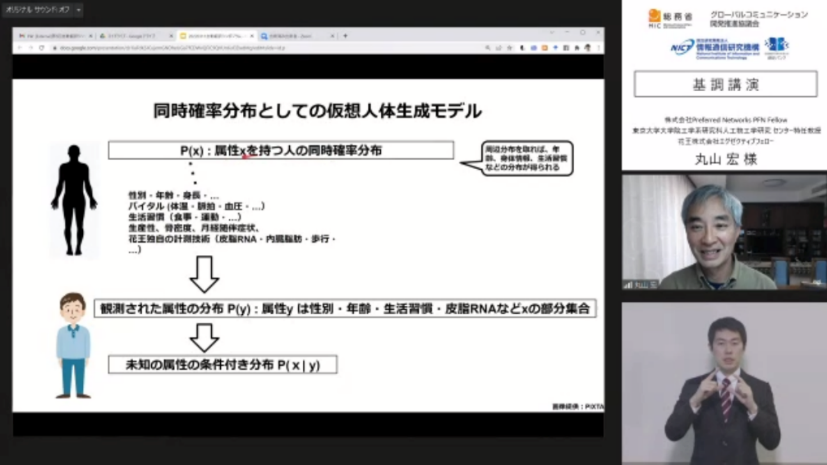Click the name label on speaker video
The height and width of the screenshot is (465, 827).
[640, 285]
